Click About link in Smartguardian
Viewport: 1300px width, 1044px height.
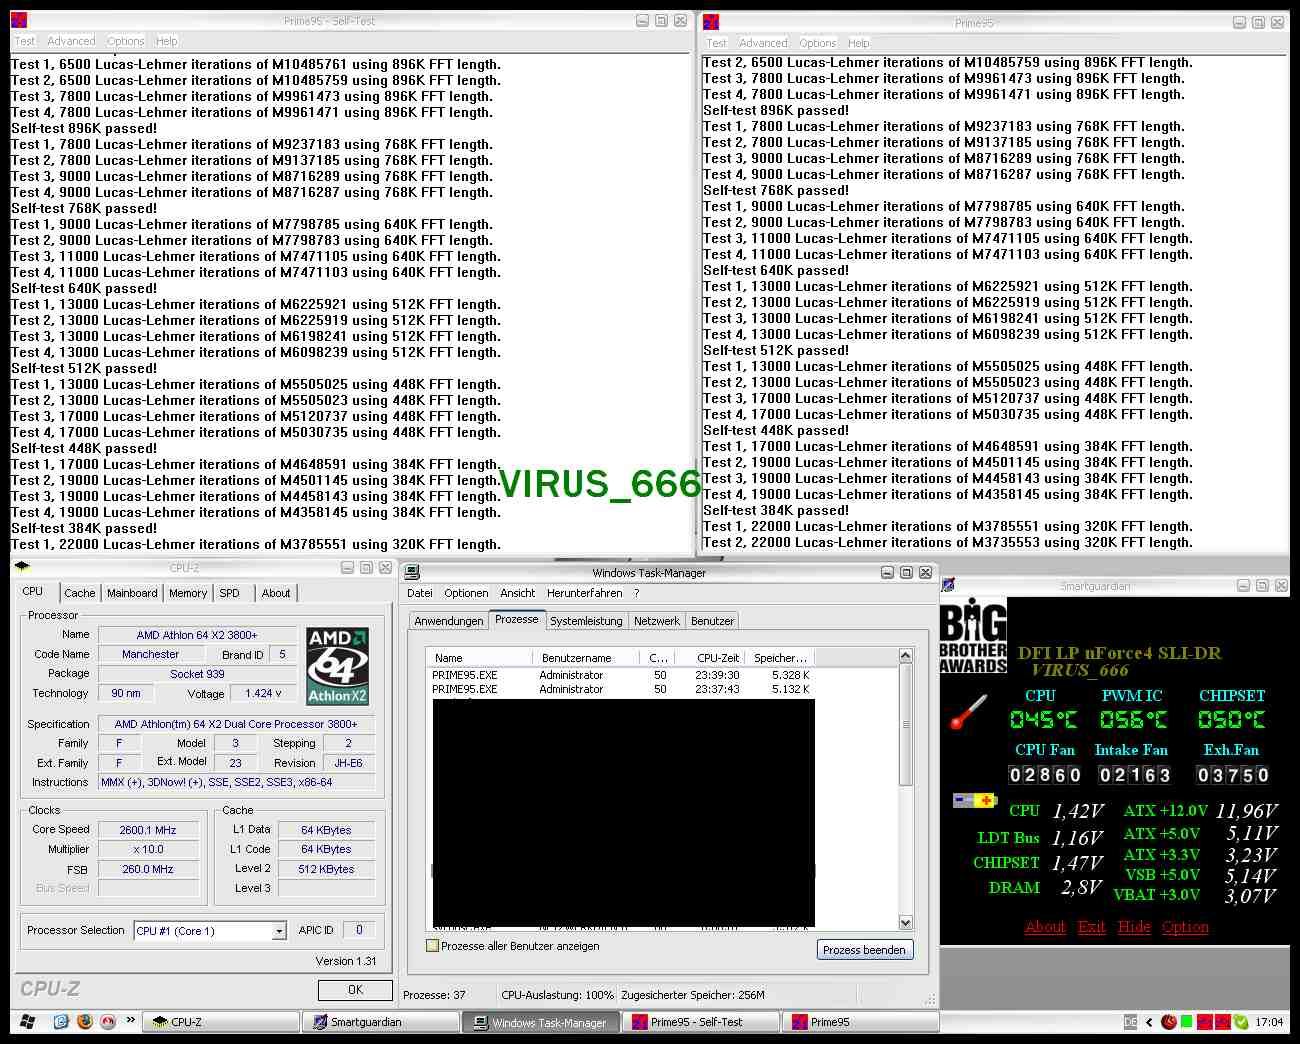point(1045,927)
